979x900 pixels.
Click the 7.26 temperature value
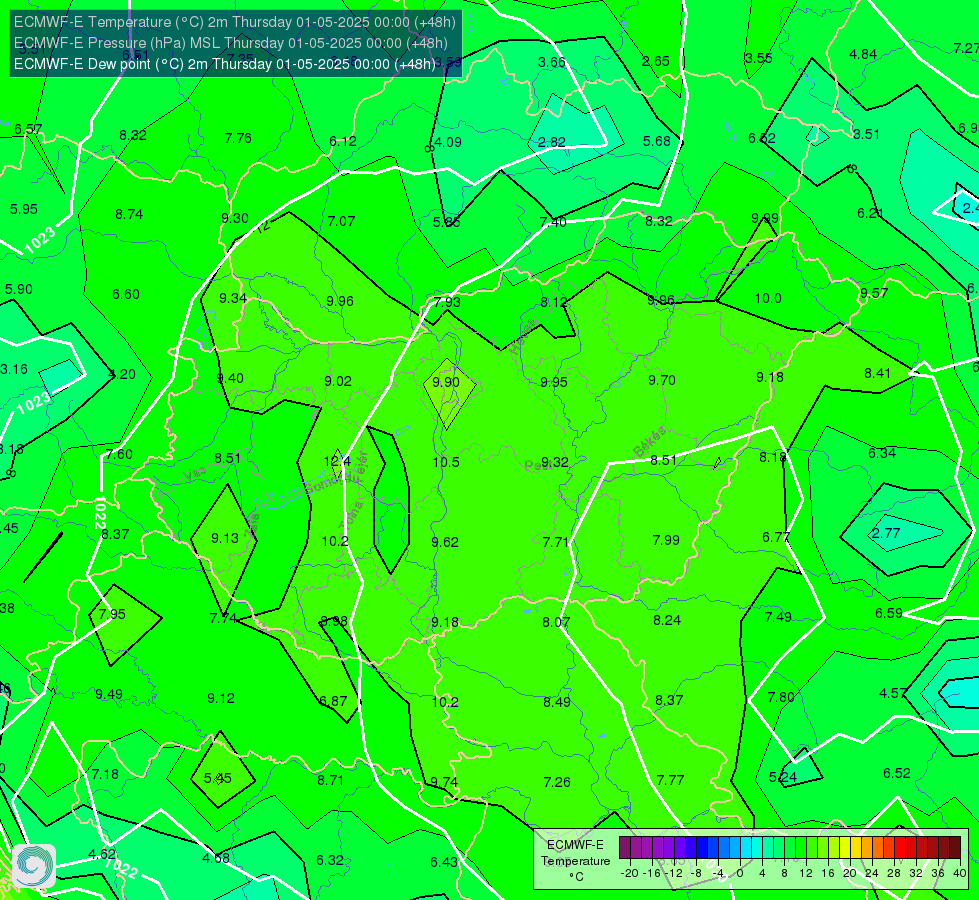tap(557, 782)
